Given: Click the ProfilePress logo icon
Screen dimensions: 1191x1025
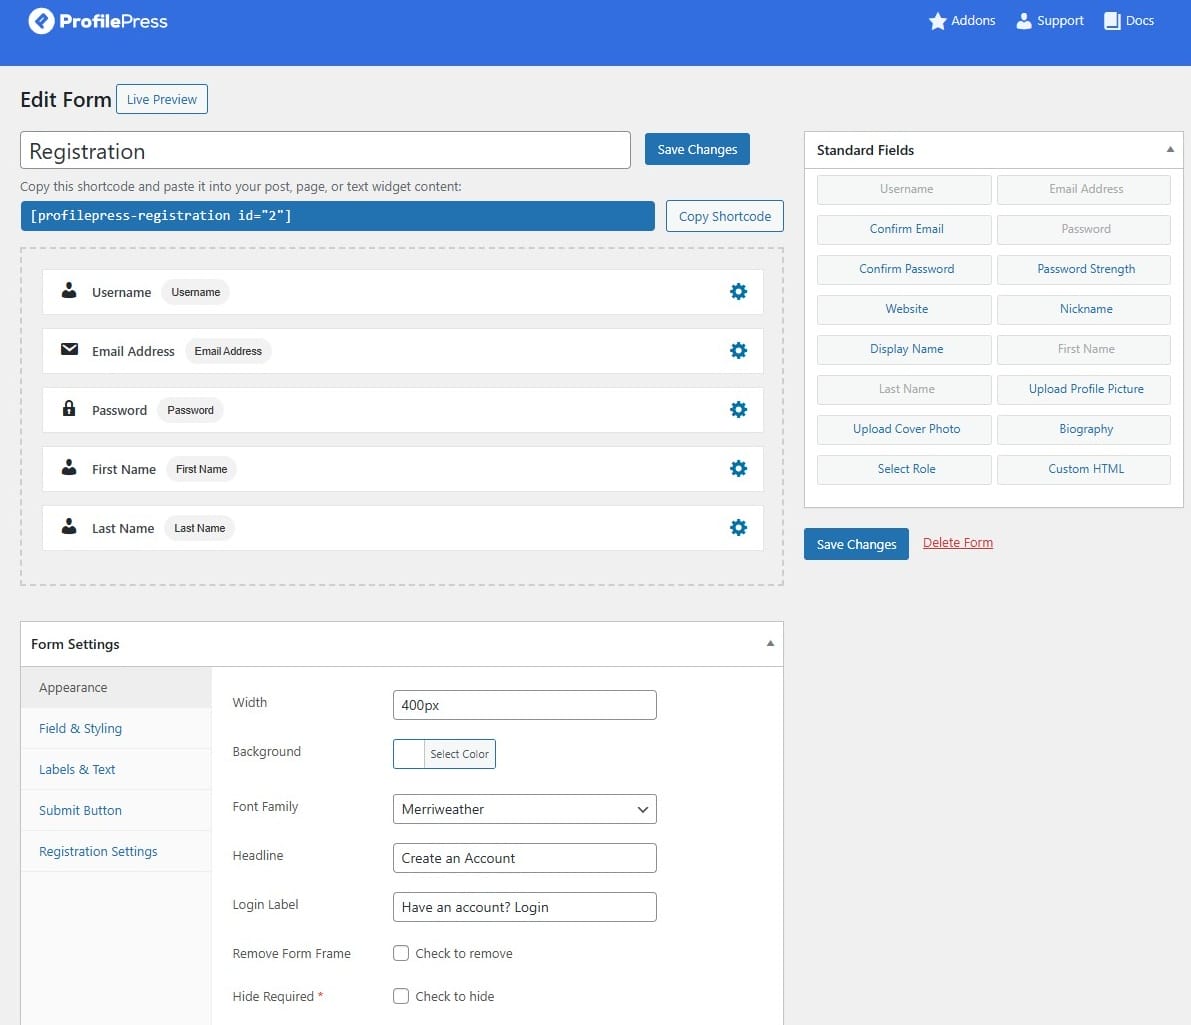Looking at the screenshot, I should click(x=41, y=21).
